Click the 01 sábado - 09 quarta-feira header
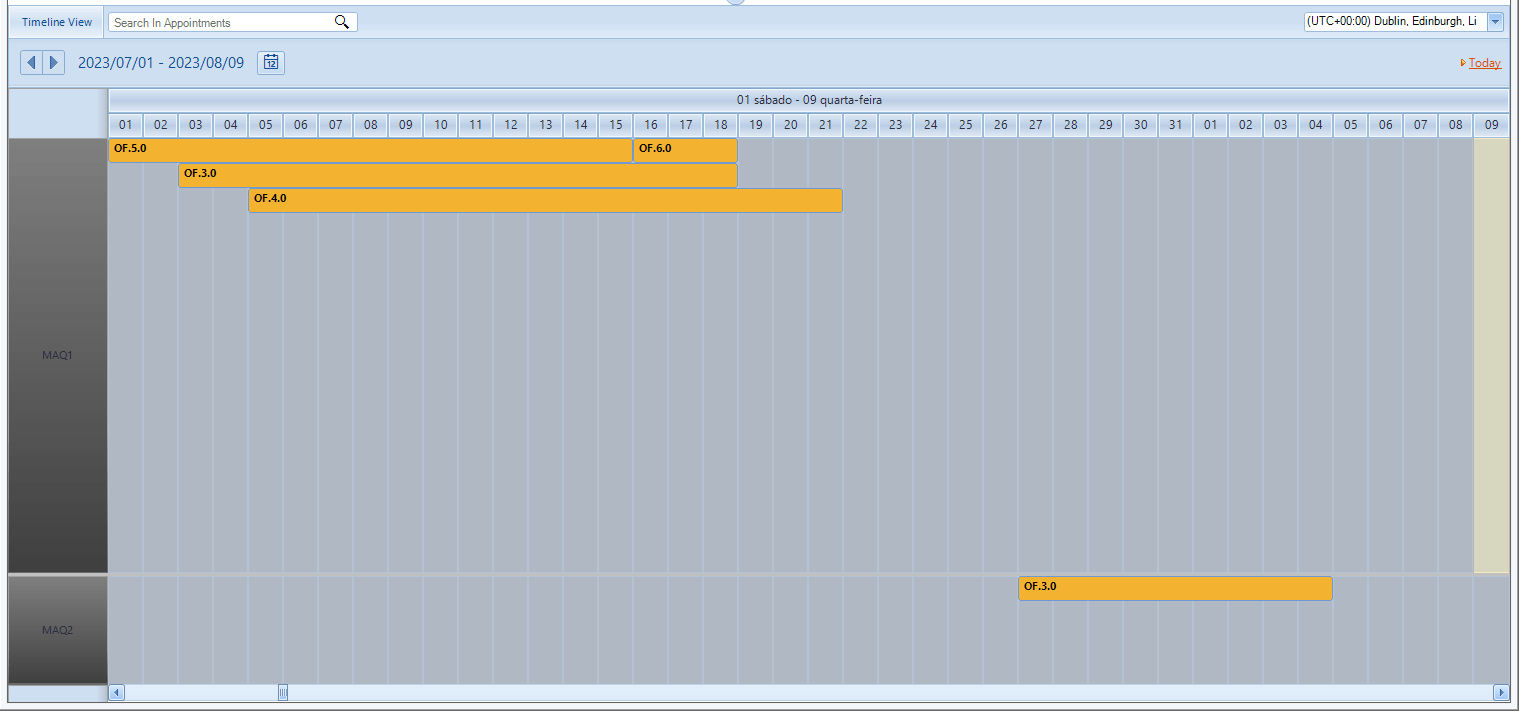This screenshot has height=712, width=1521. coord(808,101)
